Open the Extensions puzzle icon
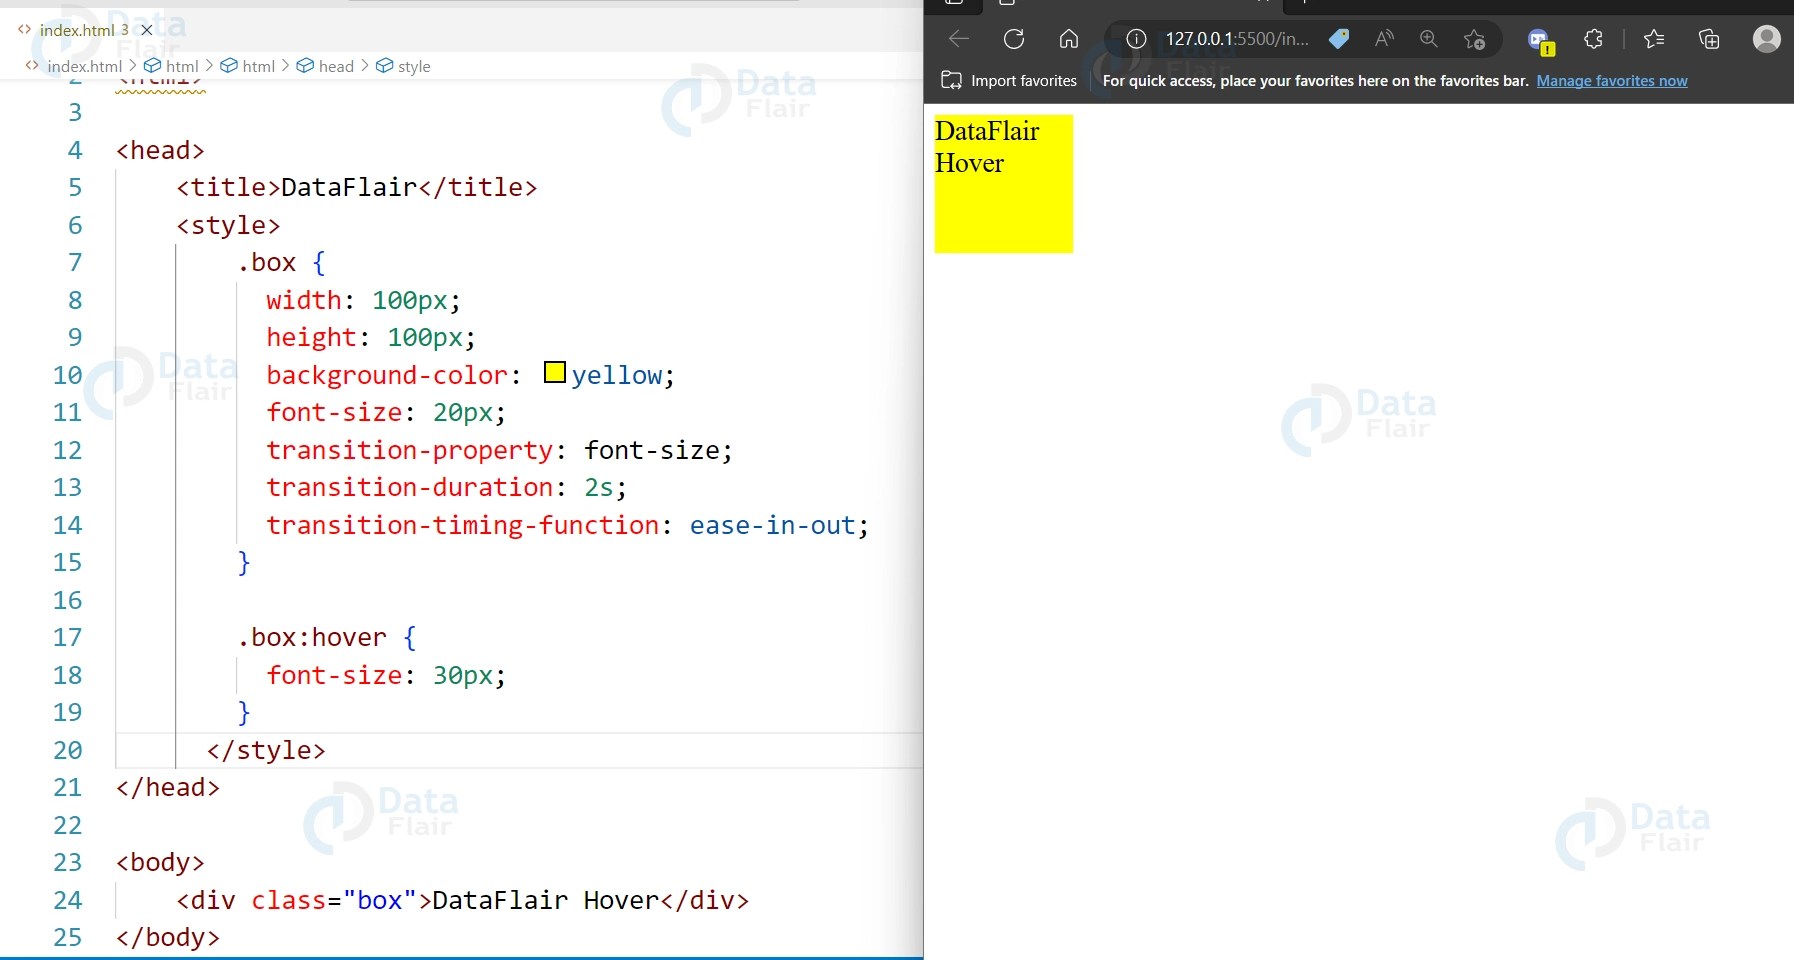Screen dimensions: 1794x960 coord(1592,38)
